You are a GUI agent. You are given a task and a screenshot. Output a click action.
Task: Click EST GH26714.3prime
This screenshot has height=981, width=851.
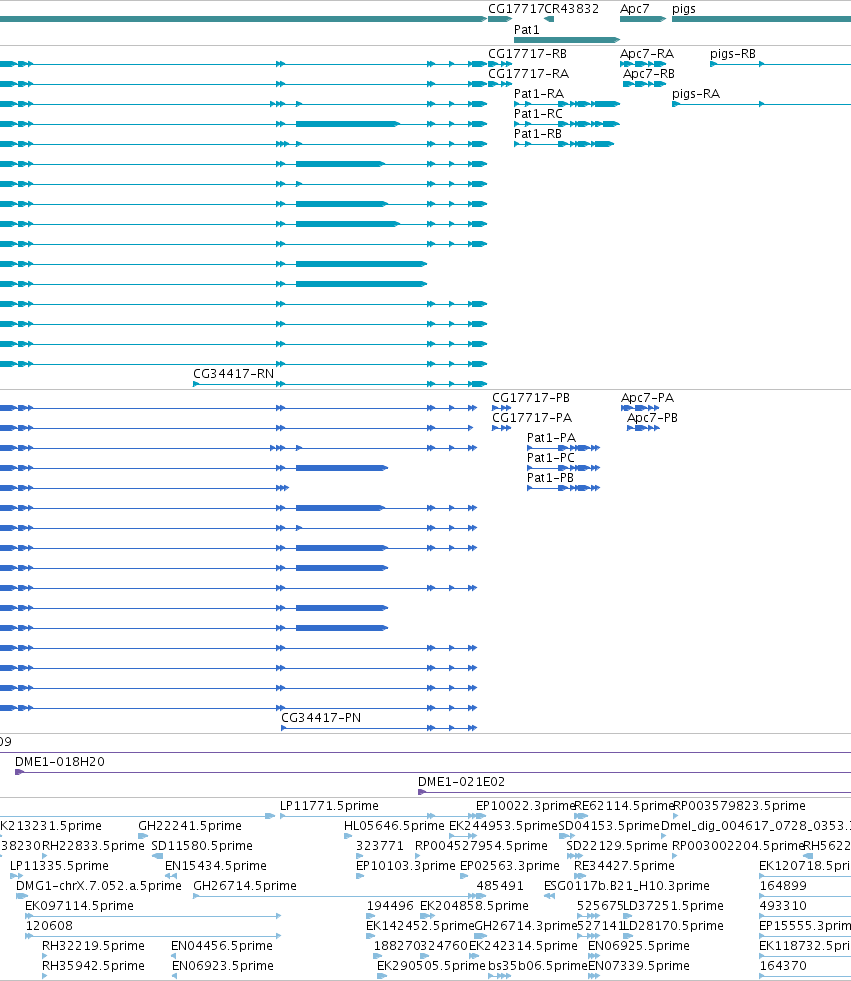tap(526, 926)
